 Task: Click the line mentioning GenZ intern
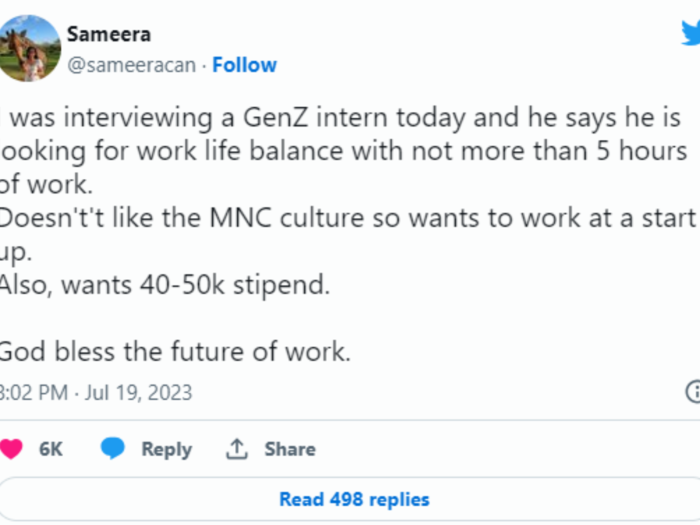[340, 118]
